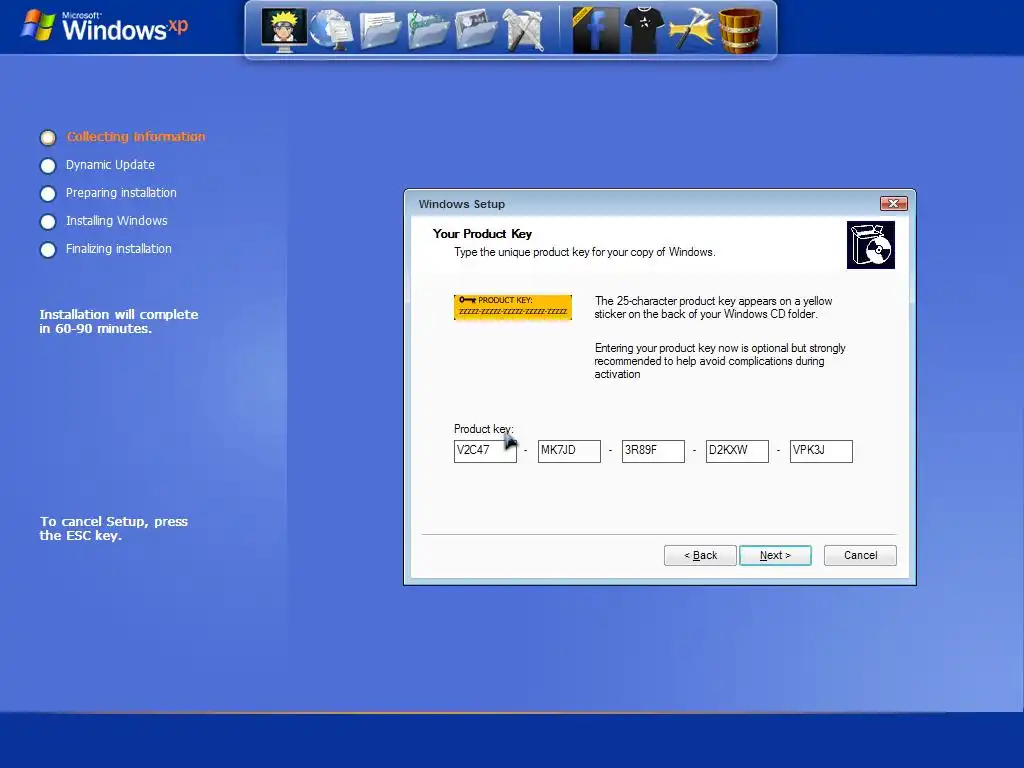Launch the Facebook icon in the dock

click(596, 30)
